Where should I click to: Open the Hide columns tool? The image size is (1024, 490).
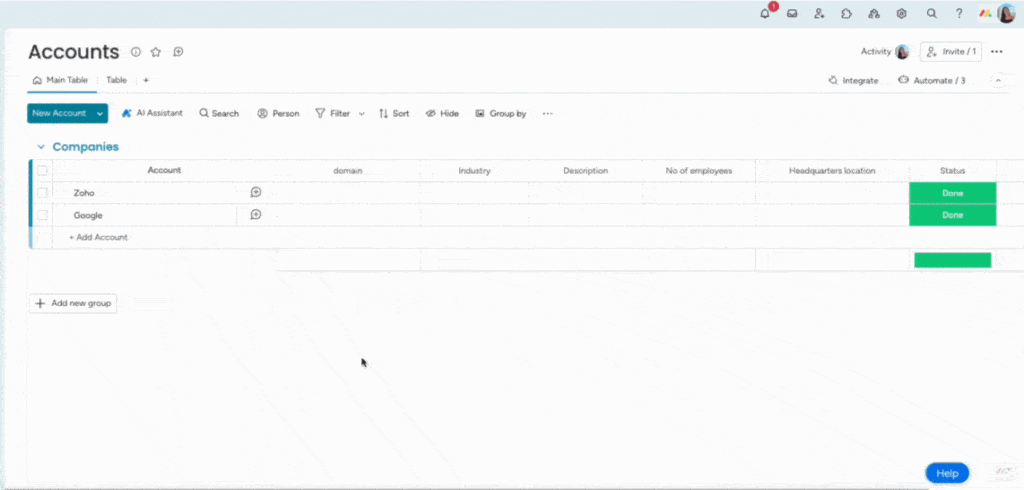click(442, 114)
